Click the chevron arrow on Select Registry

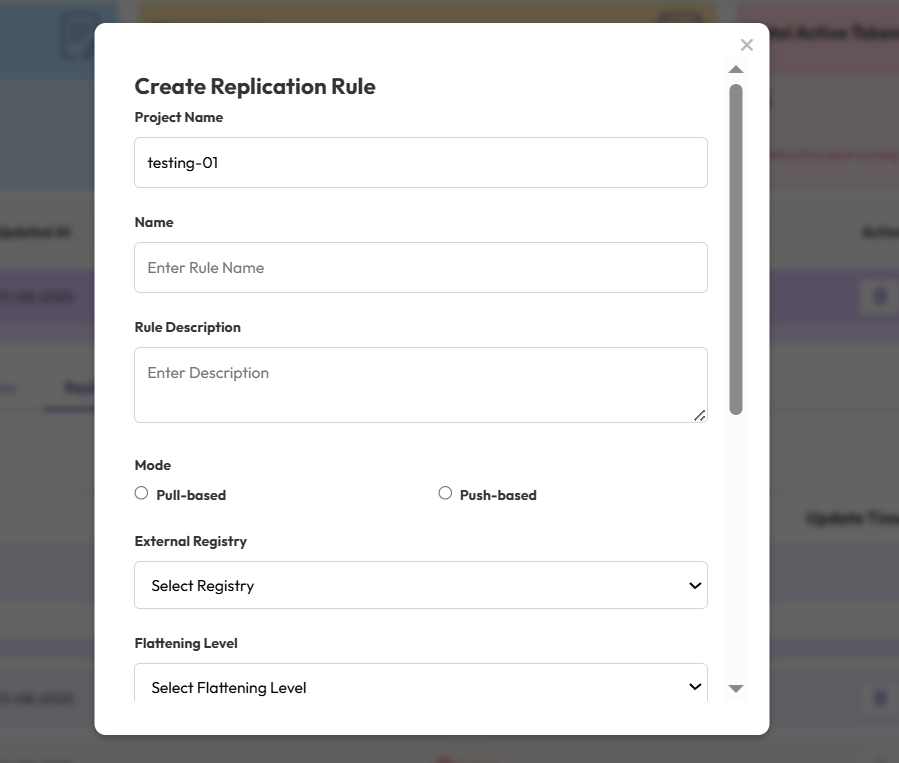pos(695,586)
